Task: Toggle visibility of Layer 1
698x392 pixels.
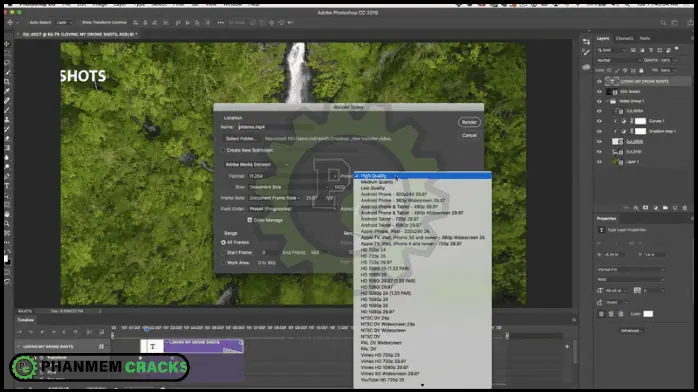Action: 599,162
